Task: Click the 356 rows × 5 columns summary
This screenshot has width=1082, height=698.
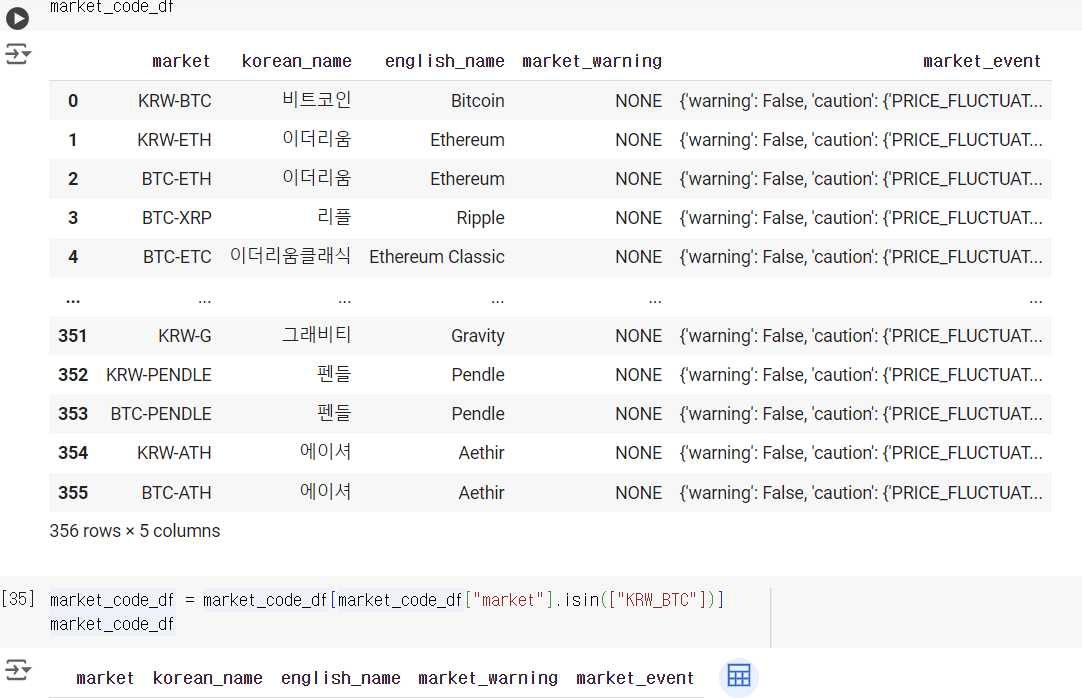Action: (x=135, y=531)
